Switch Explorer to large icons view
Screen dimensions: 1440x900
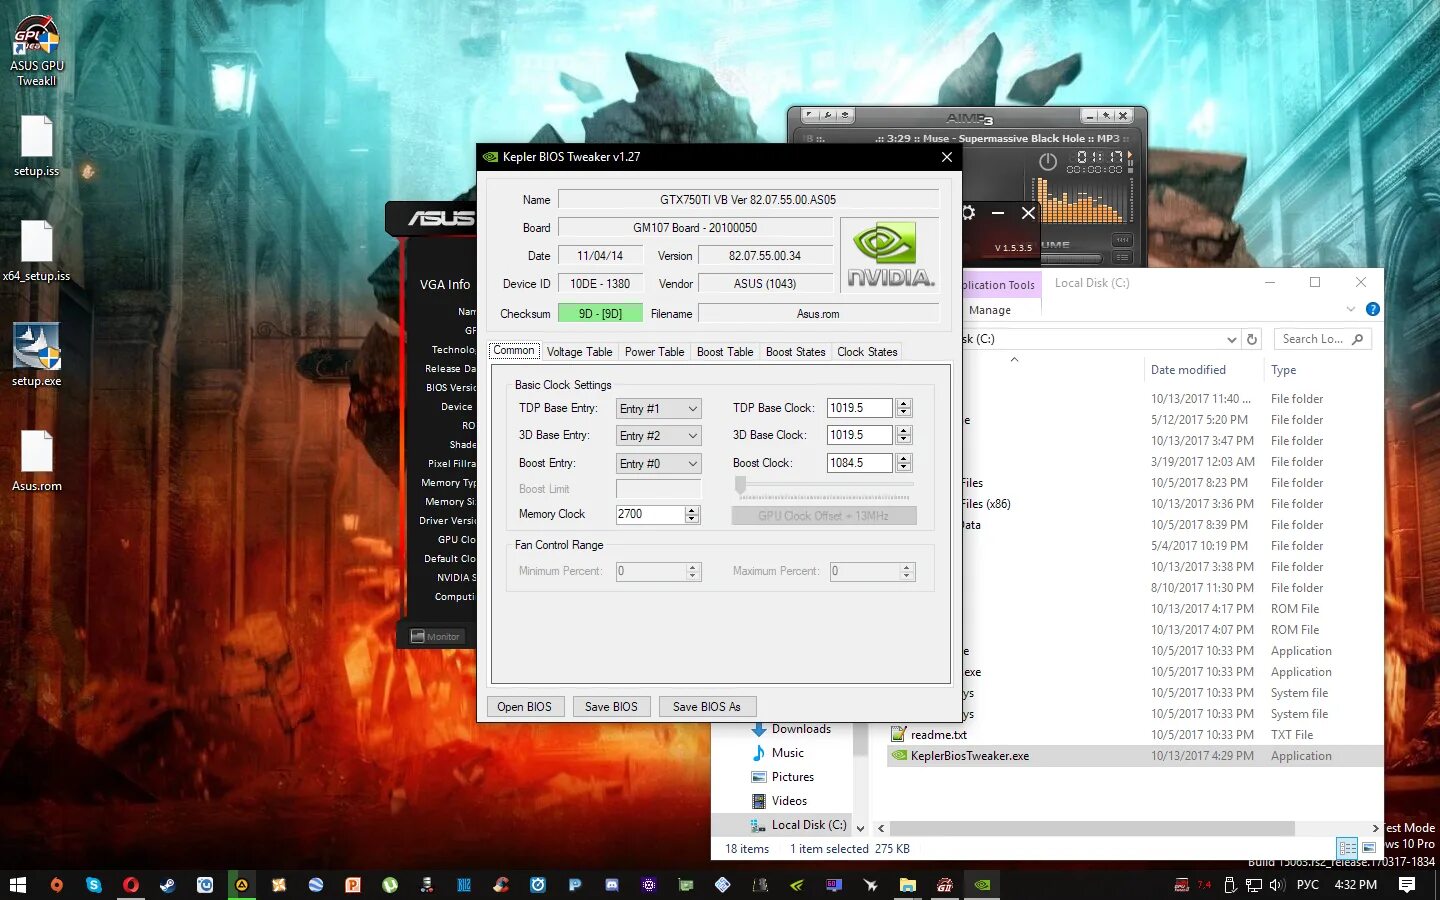click(1369, 848)
